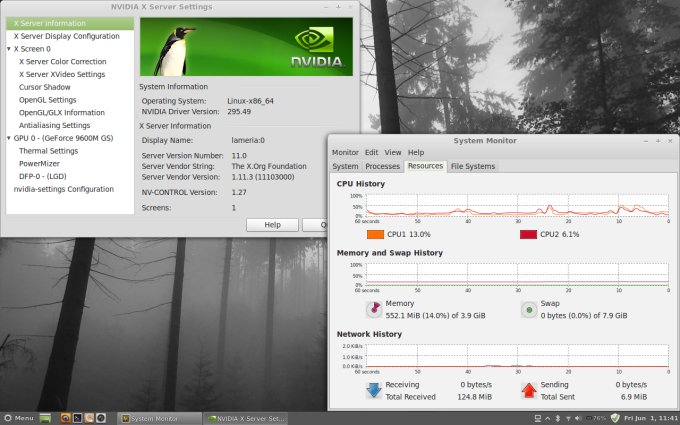680x425 pixels.
Task: Open the clock showing Fri Jun 1
Action: pos(651,418)
